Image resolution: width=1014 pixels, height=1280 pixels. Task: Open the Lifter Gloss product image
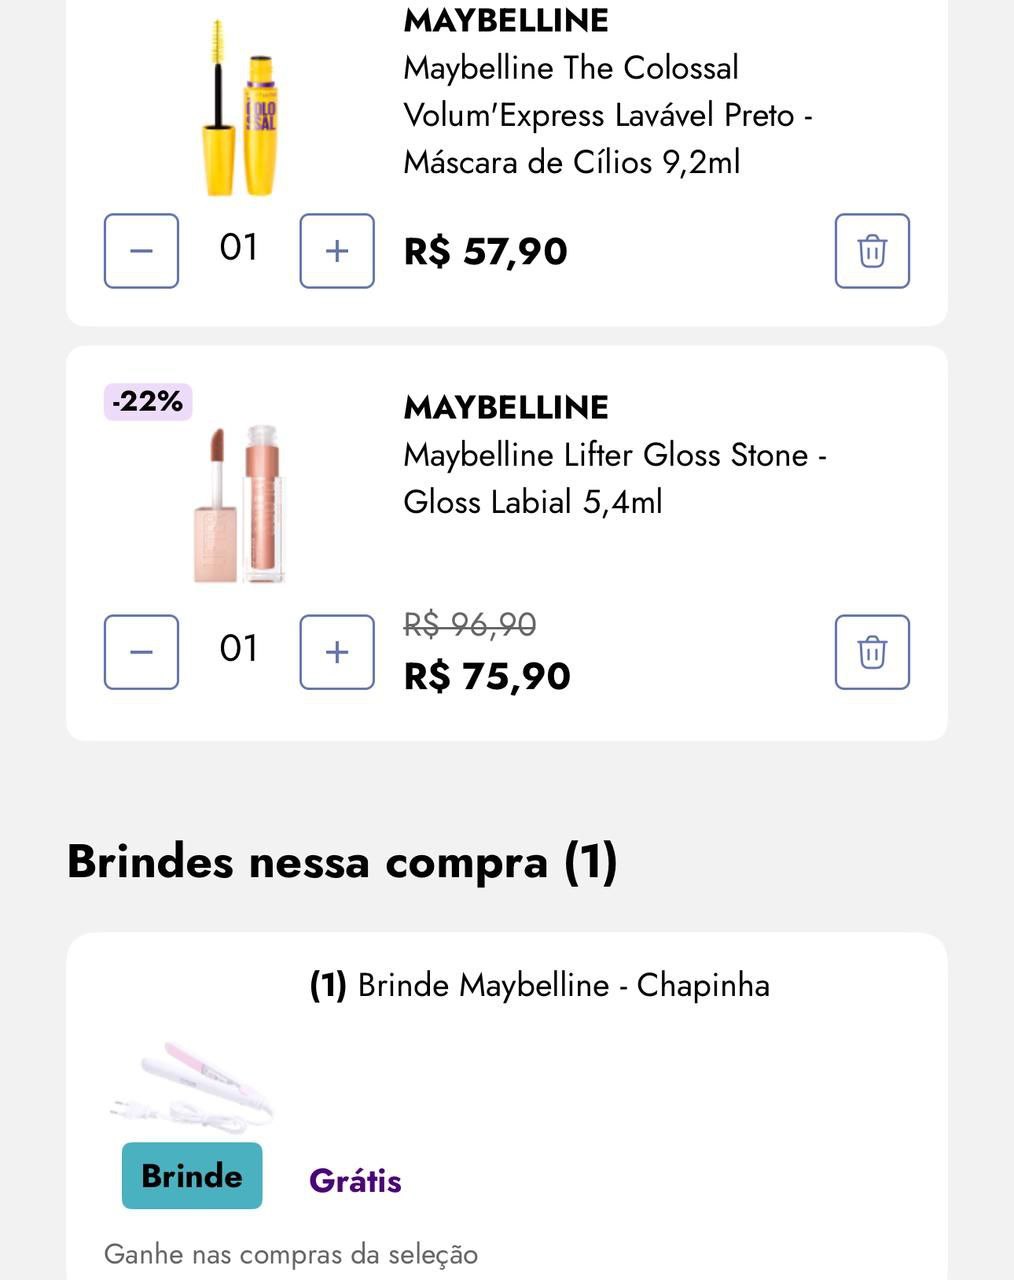pos(239,503)
